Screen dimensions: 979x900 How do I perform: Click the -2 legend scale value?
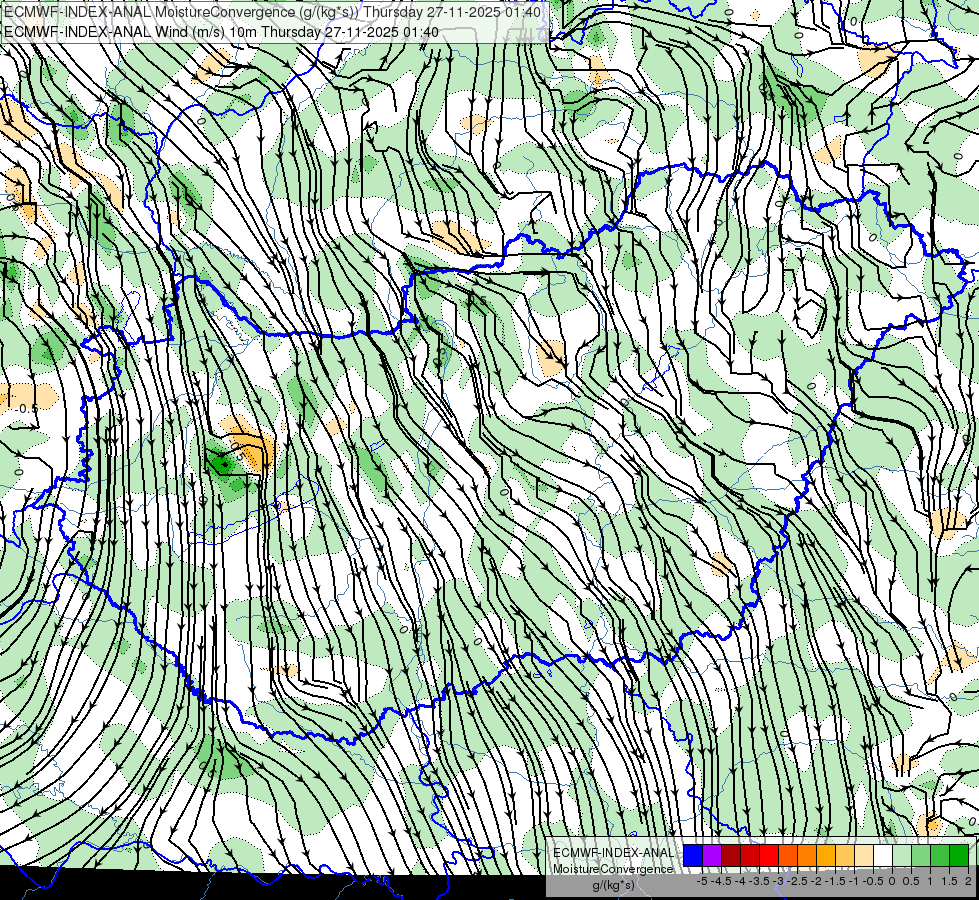816,881
